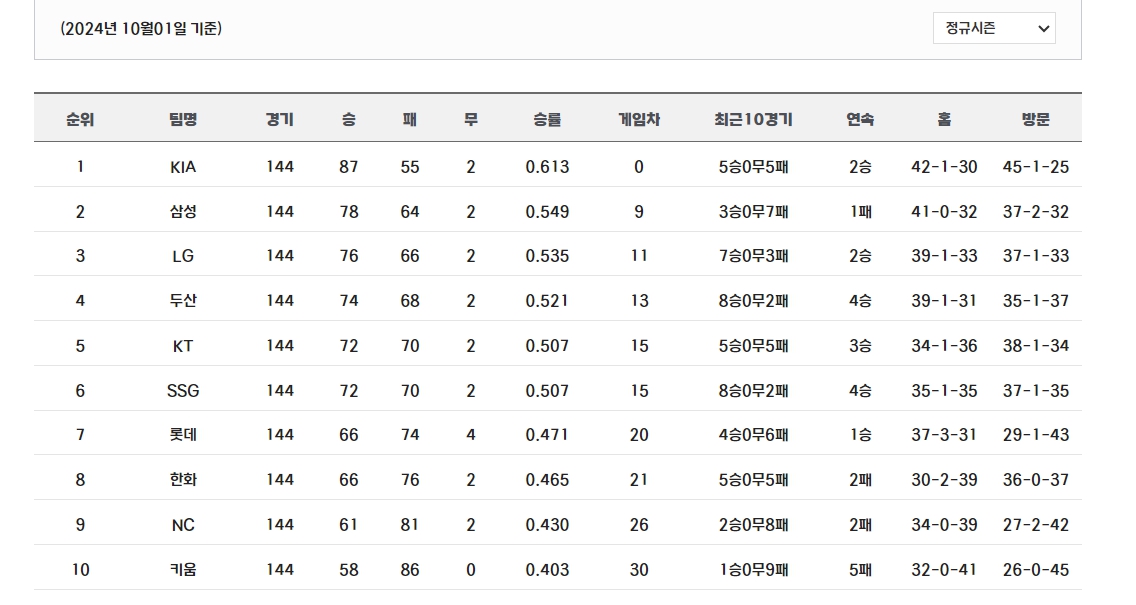Click team name 키움
This screenshot has height=605, width=1136.
183,569
